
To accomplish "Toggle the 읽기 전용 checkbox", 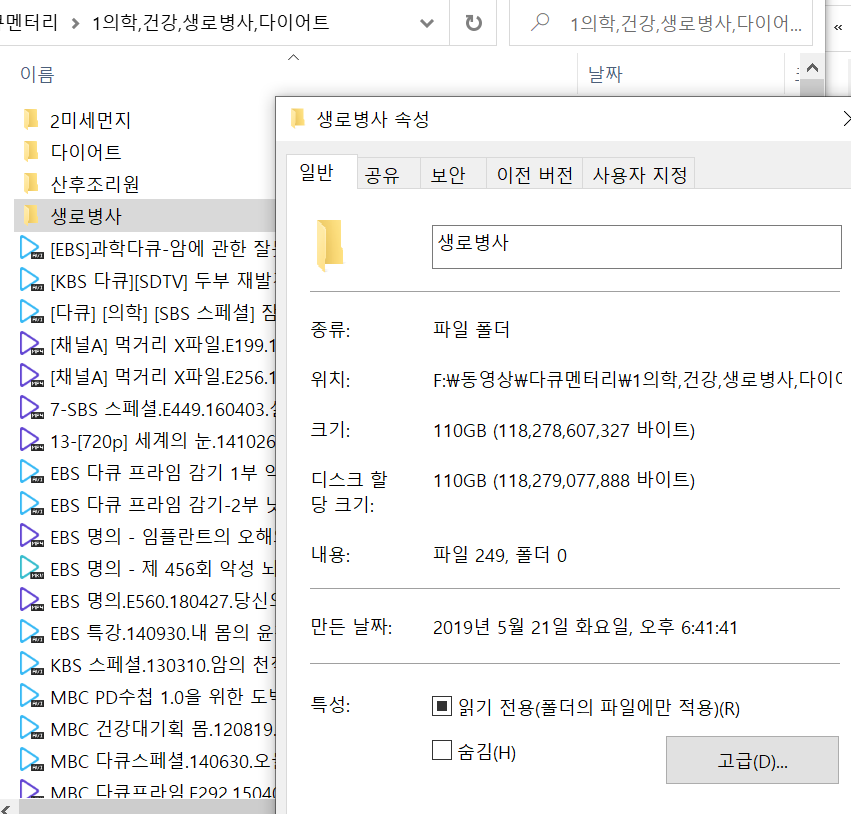I will [442, 708].
